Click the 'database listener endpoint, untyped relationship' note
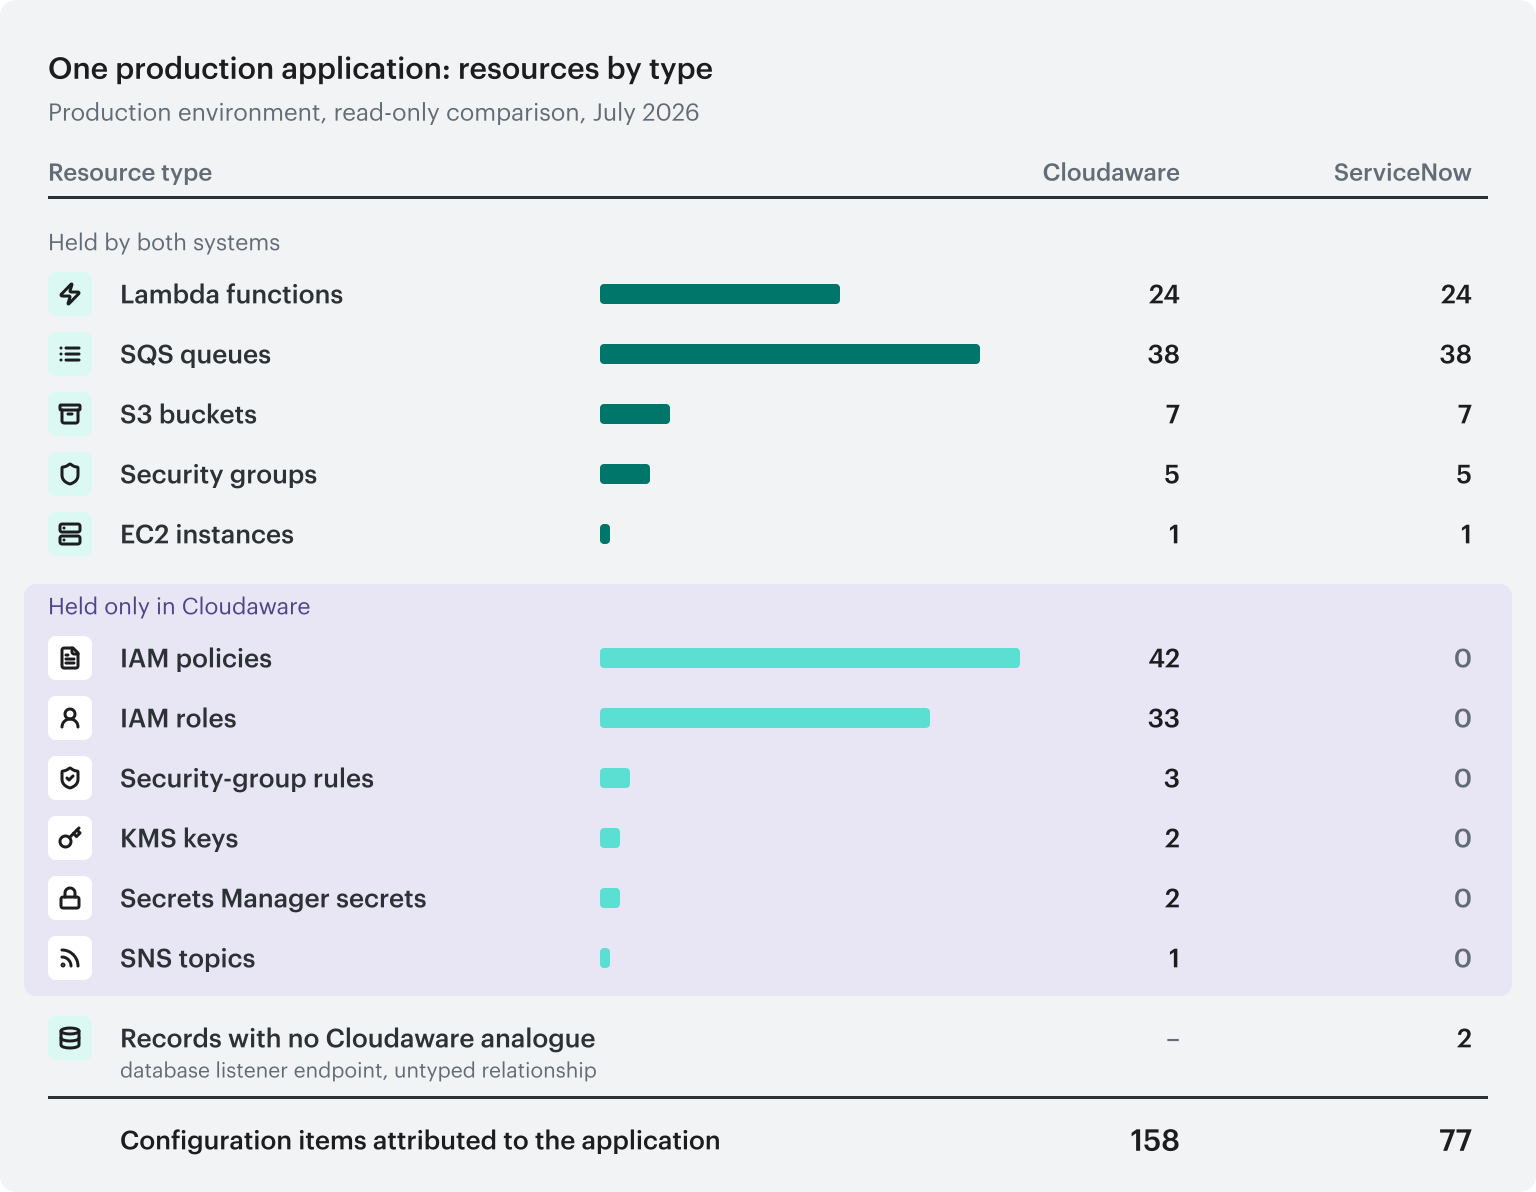 358,1070
